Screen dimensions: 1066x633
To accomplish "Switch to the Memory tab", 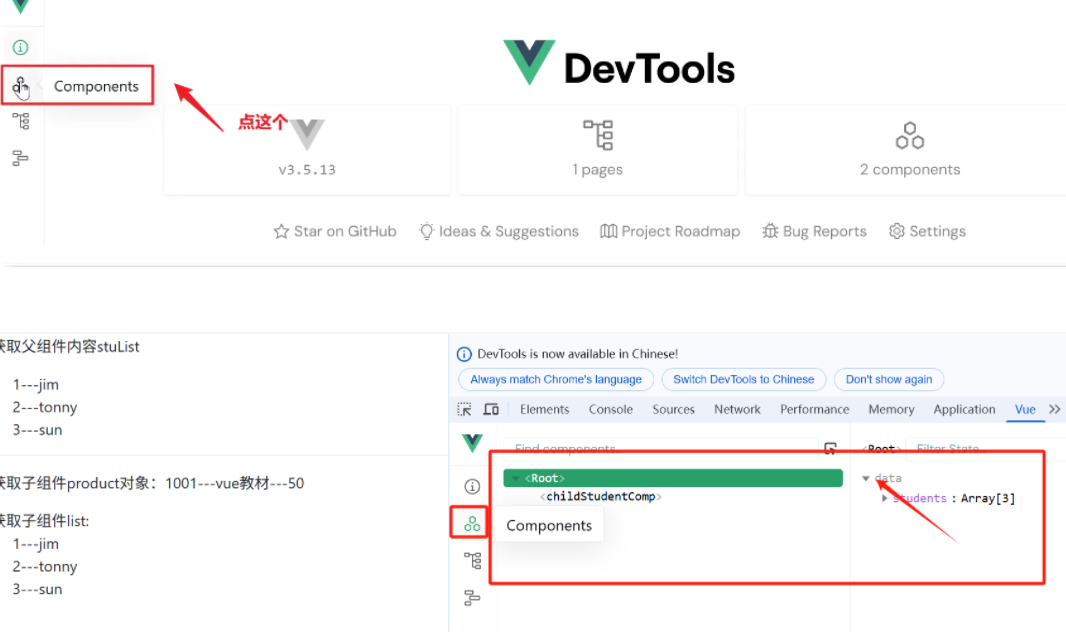I will [x=891, y=409].
